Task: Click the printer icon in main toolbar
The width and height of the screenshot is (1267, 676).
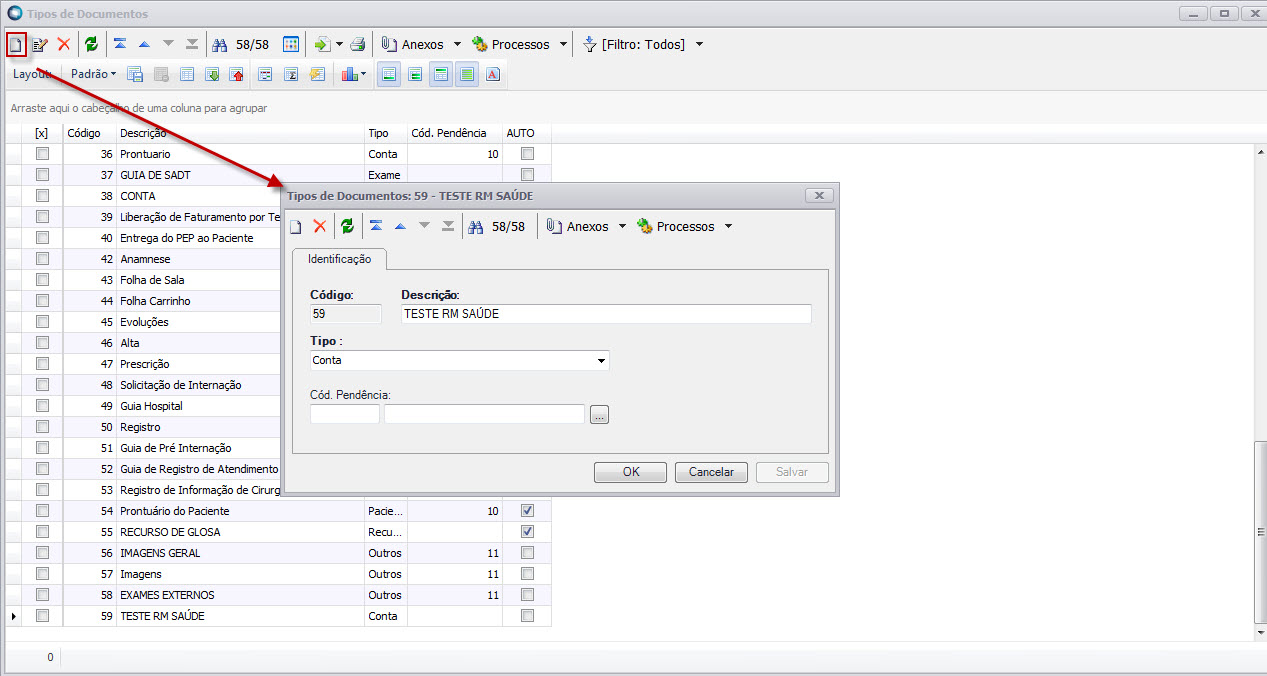Action: pos(357,45)
